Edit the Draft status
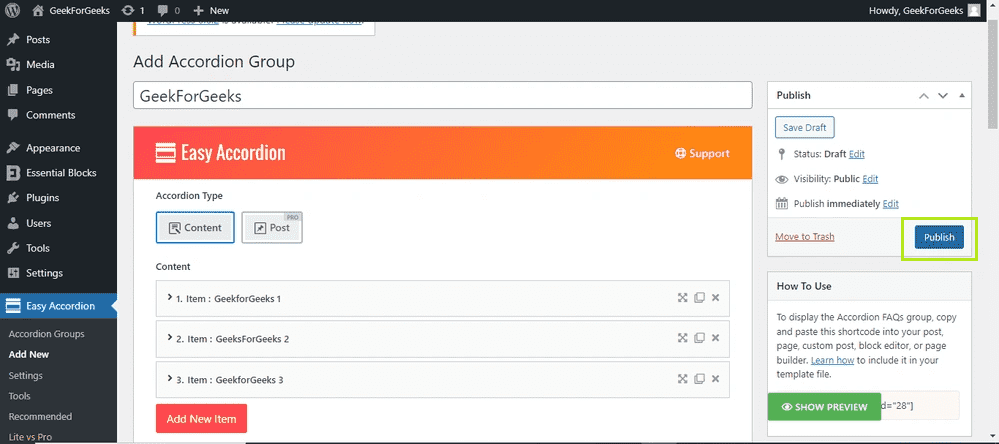999x444 pixels. 857,154
